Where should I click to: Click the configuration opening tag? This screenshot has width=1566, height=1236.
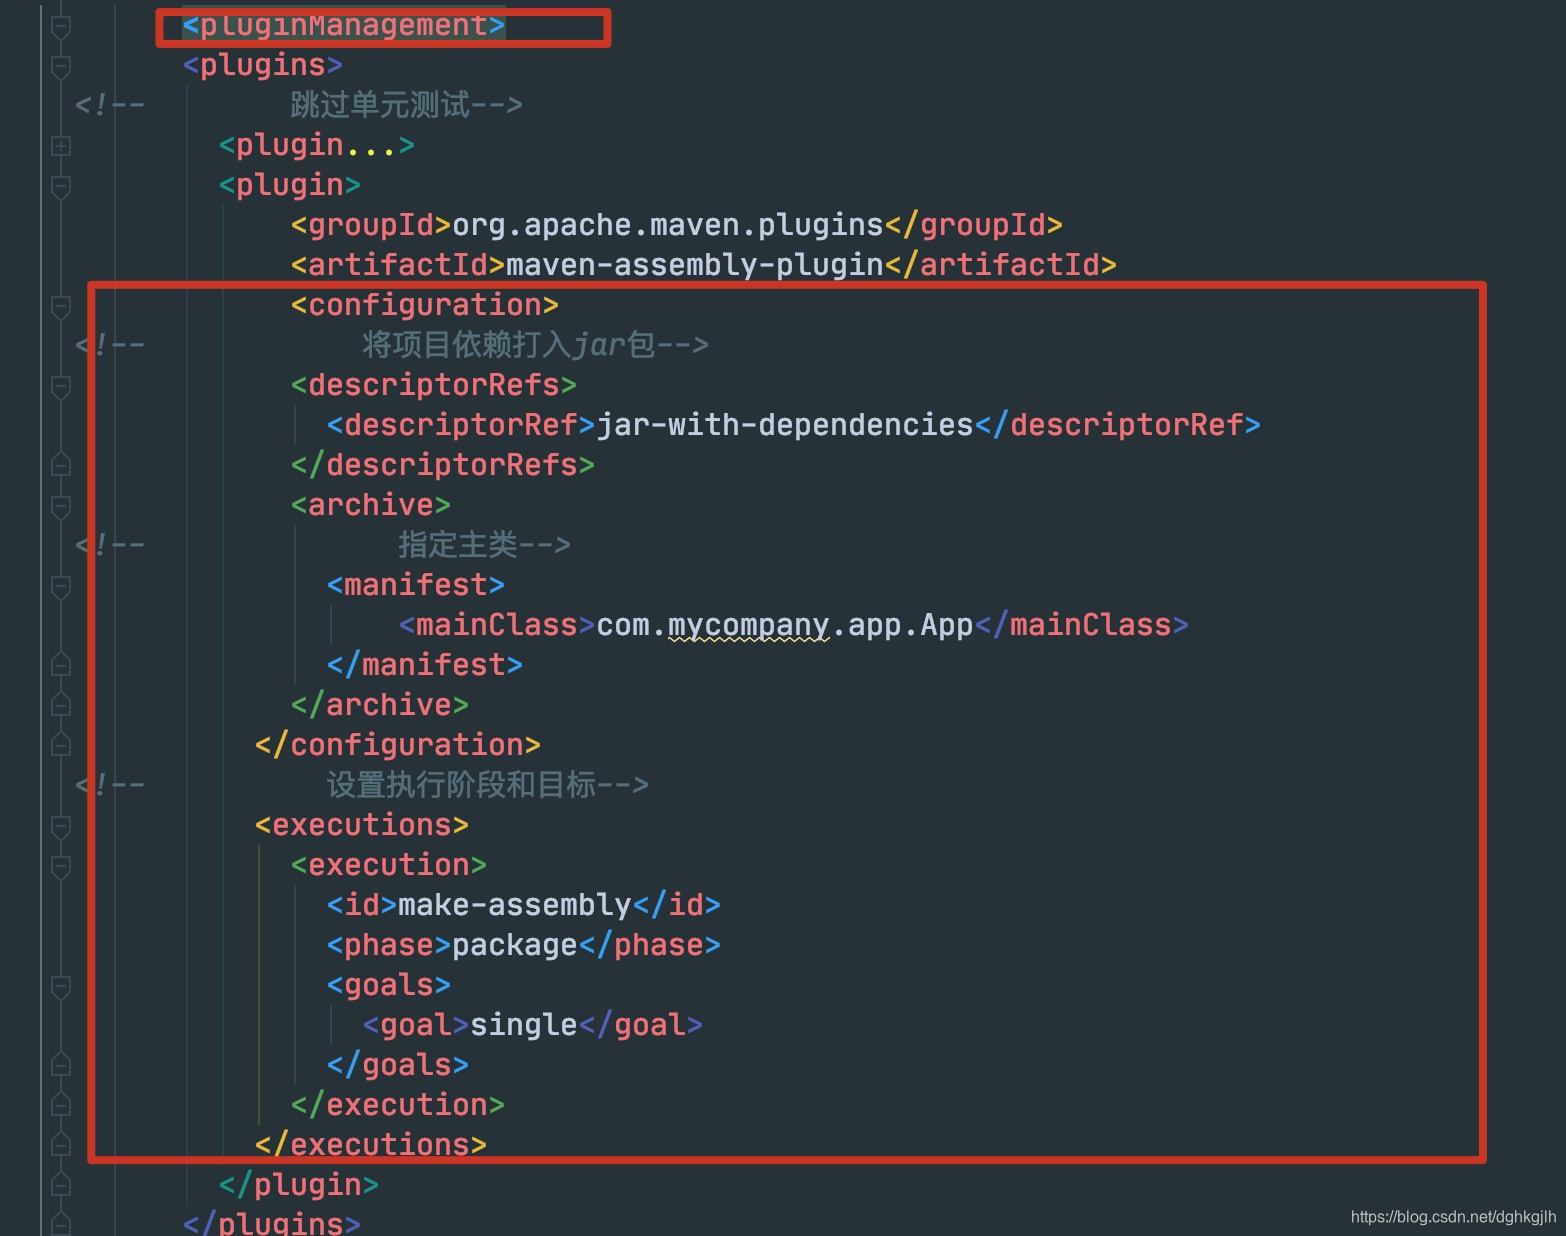tap(425, 306)
